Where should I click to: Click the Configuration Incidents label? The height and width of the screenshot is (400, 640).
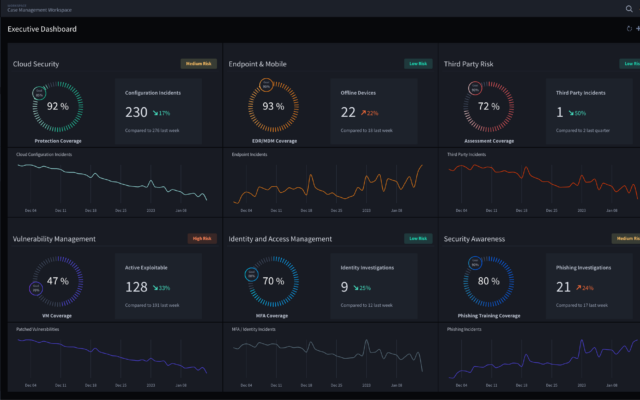[153, 93]
